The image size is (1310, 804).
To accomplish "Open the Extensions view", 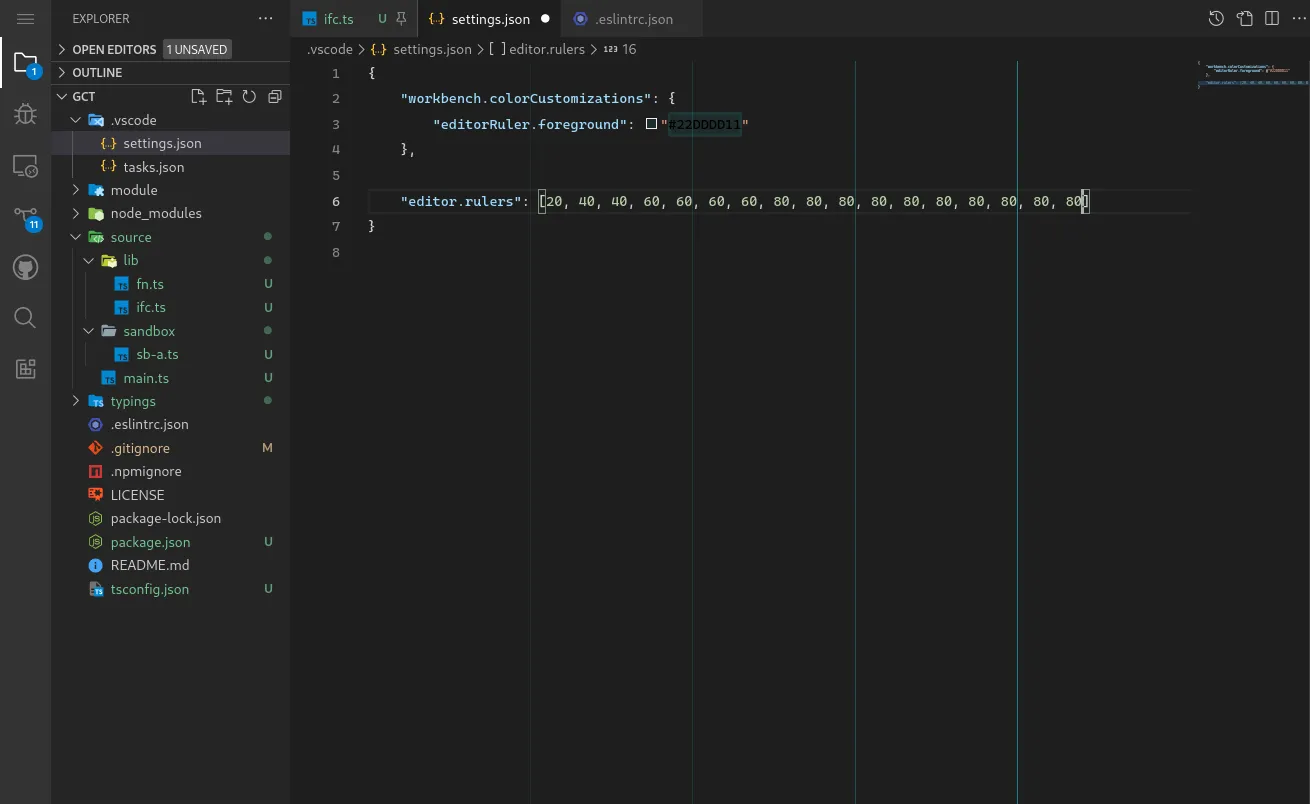I will tap(25, 369).
